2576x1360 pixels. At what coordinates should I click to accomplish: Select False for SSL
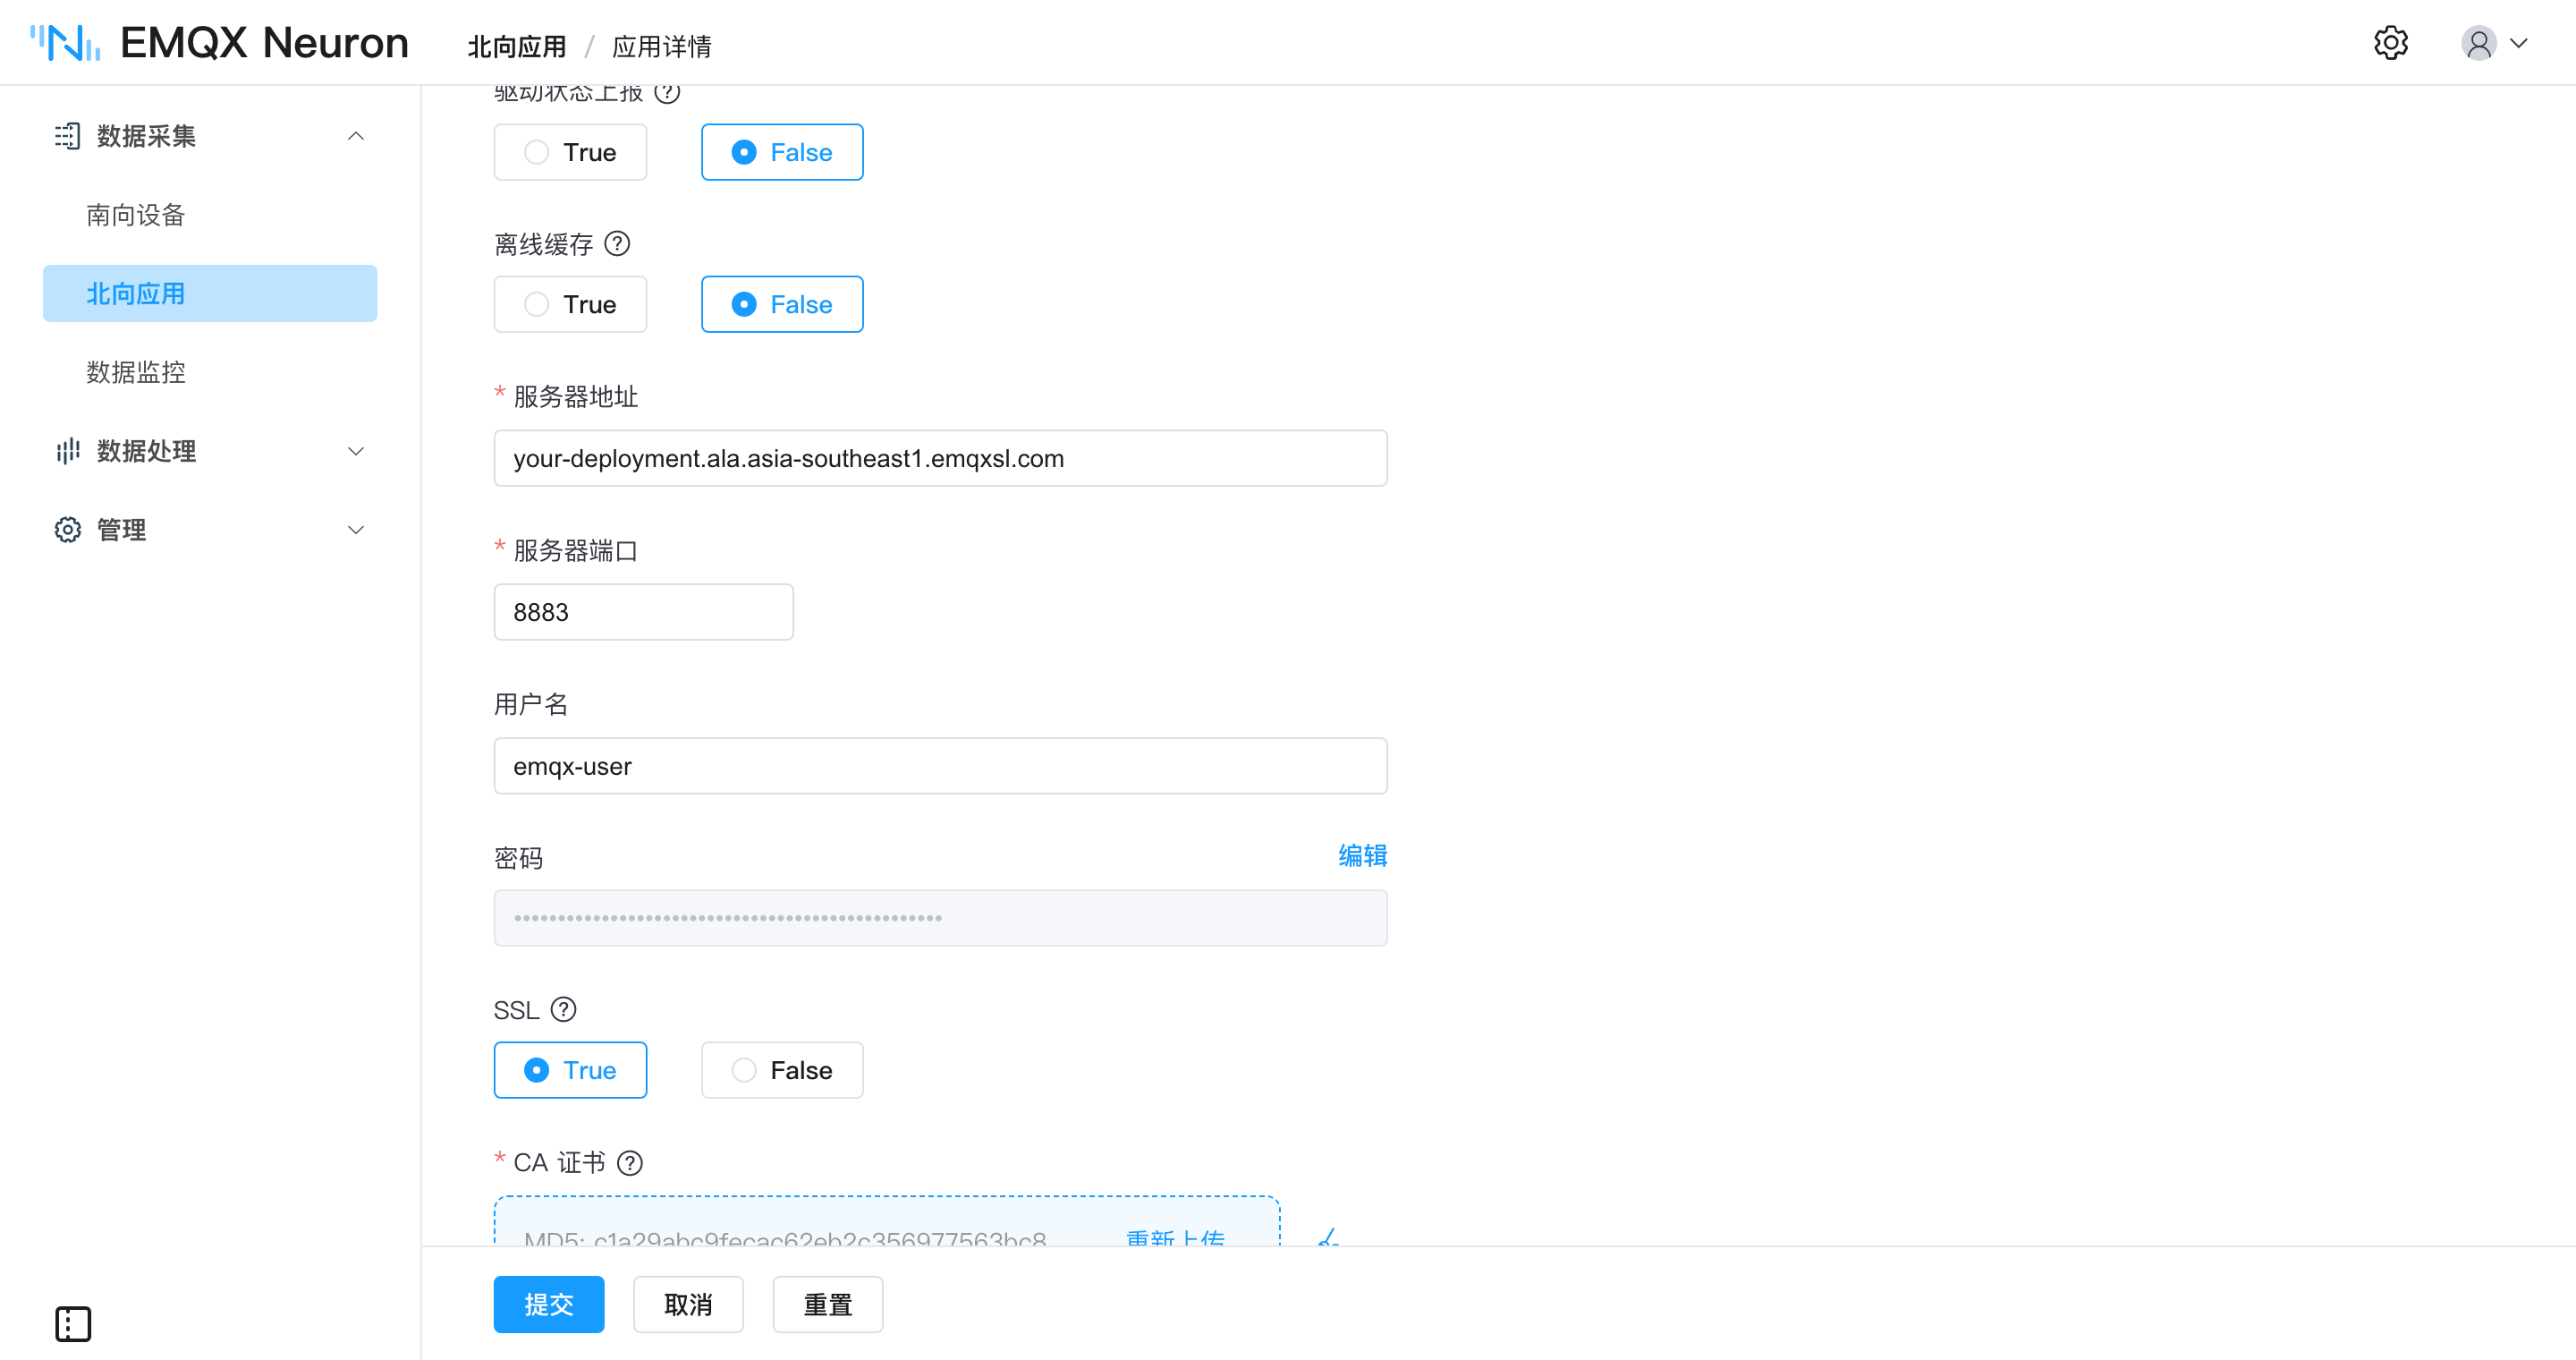coord(782,1070)
